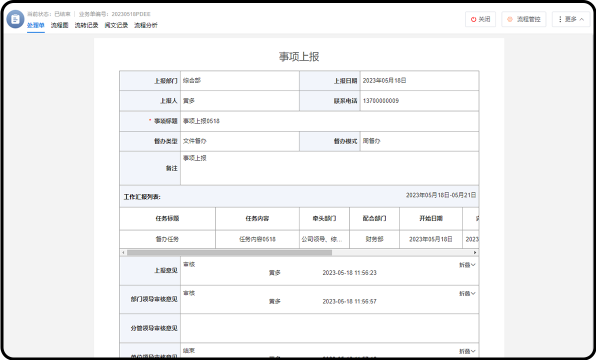Viewport: 596px width, 360px height.
Task: Select the 财务部 table cell
Action: [374, 239]
